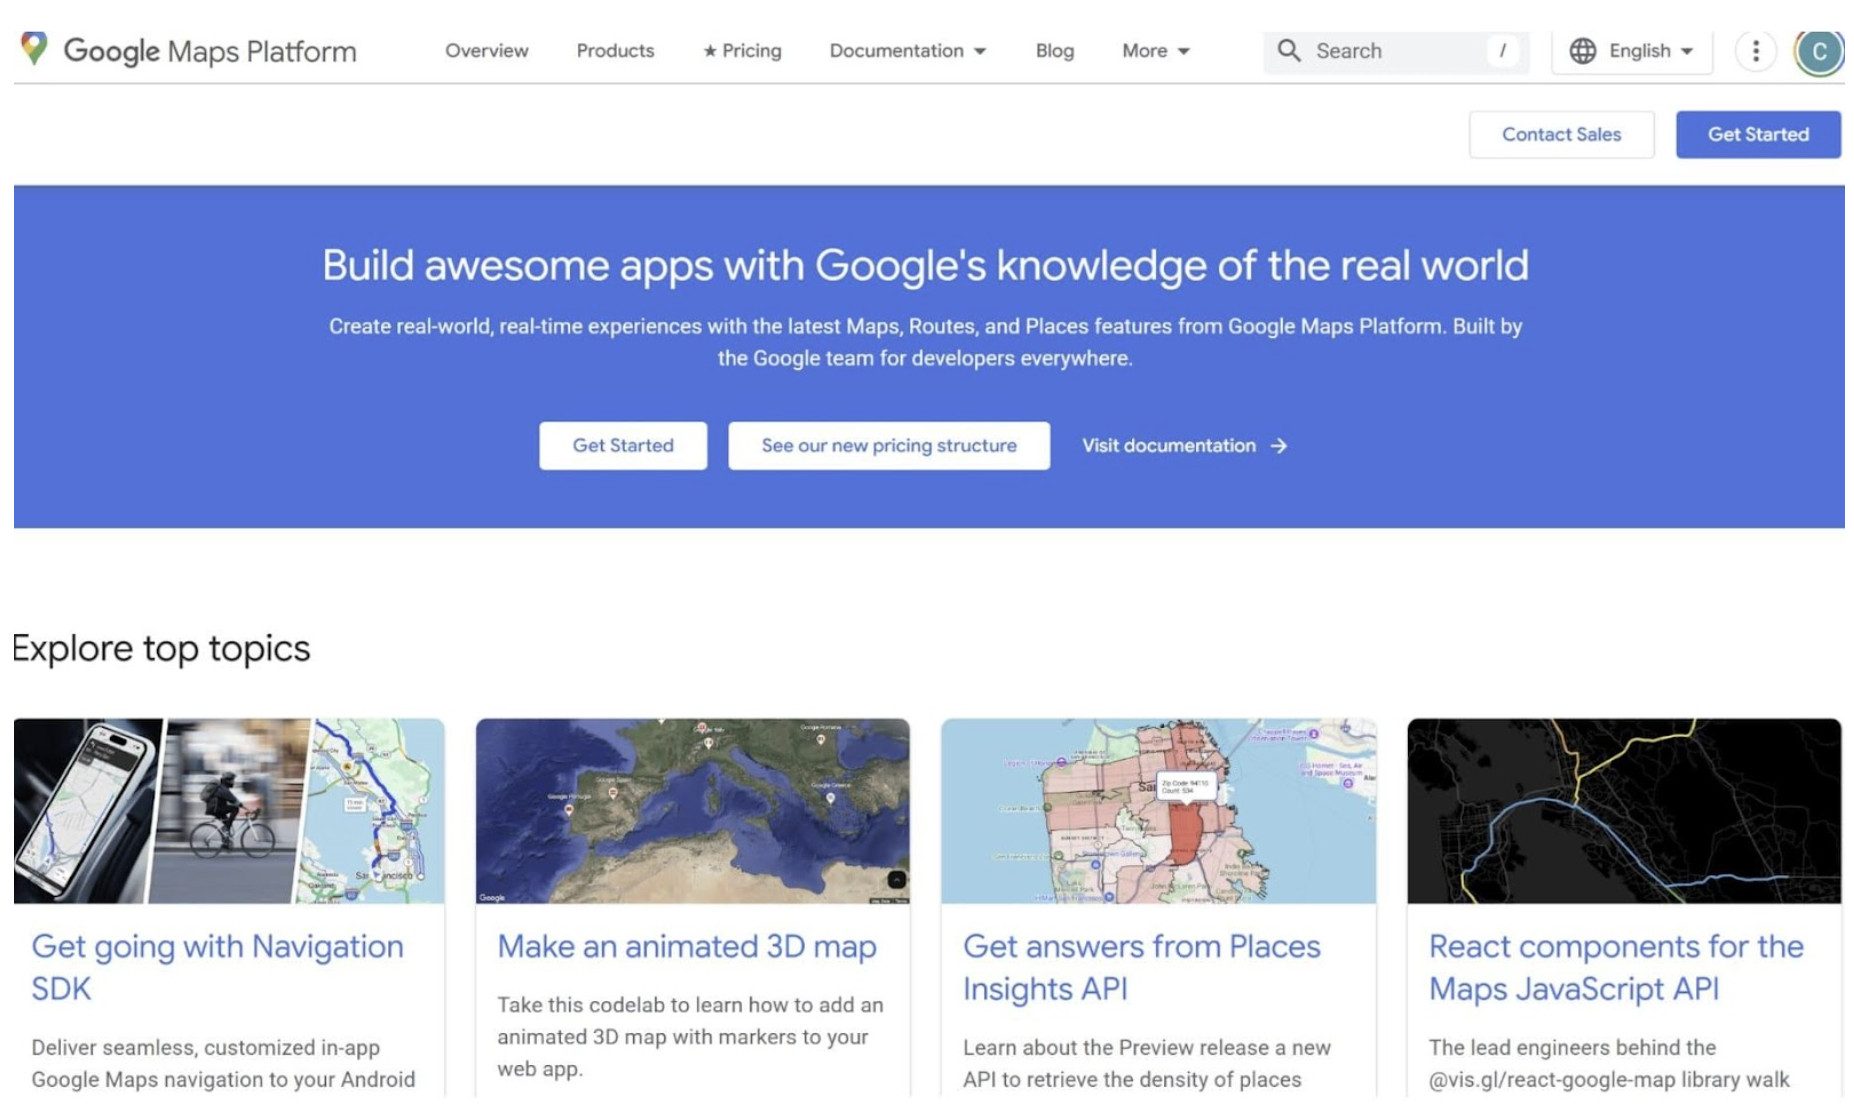
Task: Open React components for Maps JavaScript API
Action: click(x=1616, y=967)
